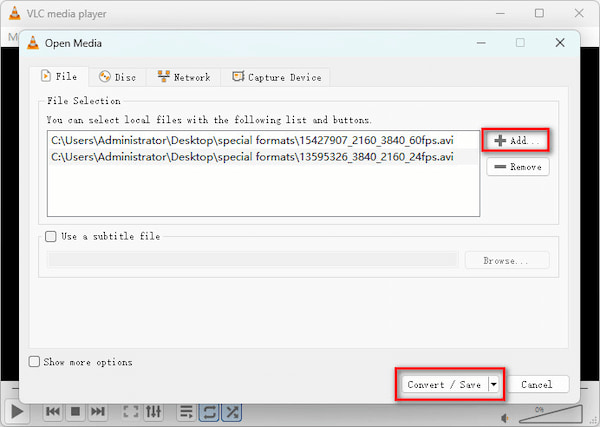
Task: Click the subtitle Browse... button
Action: pyautogui.click(x=507, y=261)
